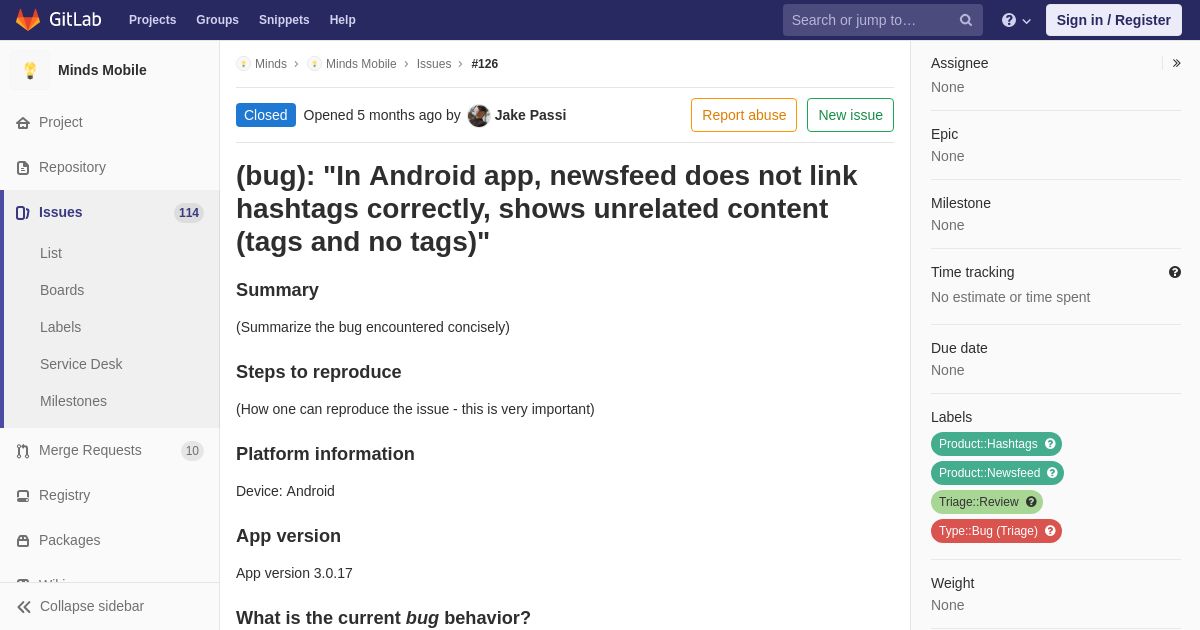Open the Projects menu in top bar
1200x630 pixels.
point(152,20)
